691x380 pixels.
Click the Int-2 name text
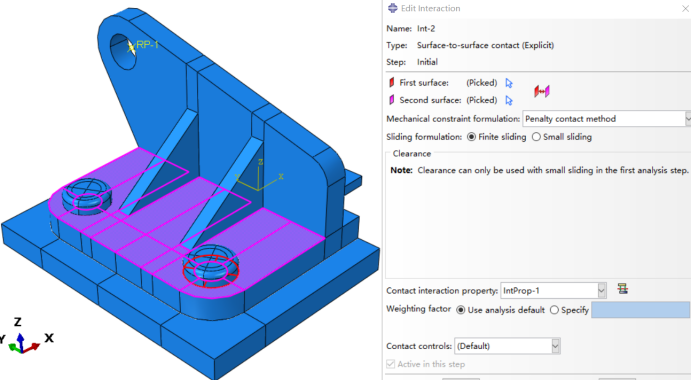click(x=426, y=29)
